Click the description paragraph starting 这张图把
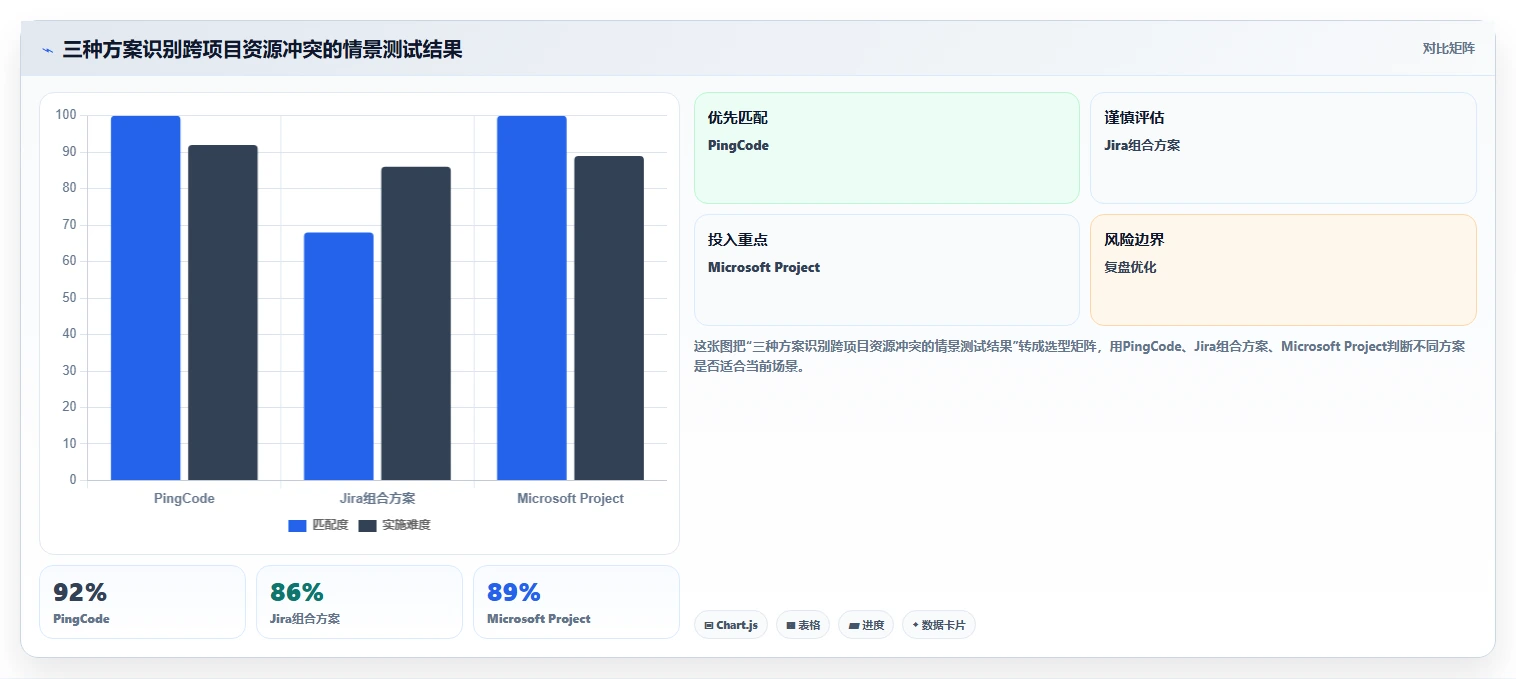This screenshot has height=679, width=1516. [1080, 356]
